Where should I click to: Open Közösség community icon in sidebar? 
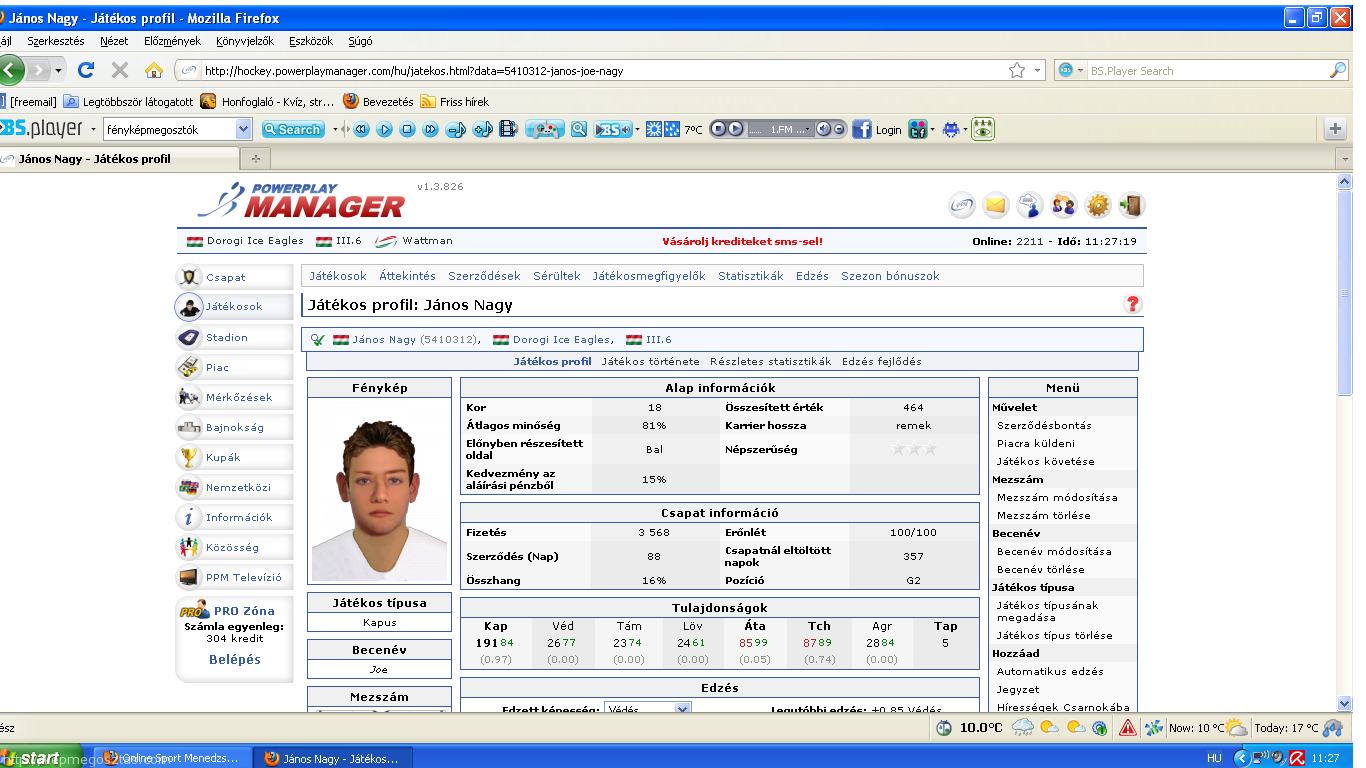coord(188,547)
